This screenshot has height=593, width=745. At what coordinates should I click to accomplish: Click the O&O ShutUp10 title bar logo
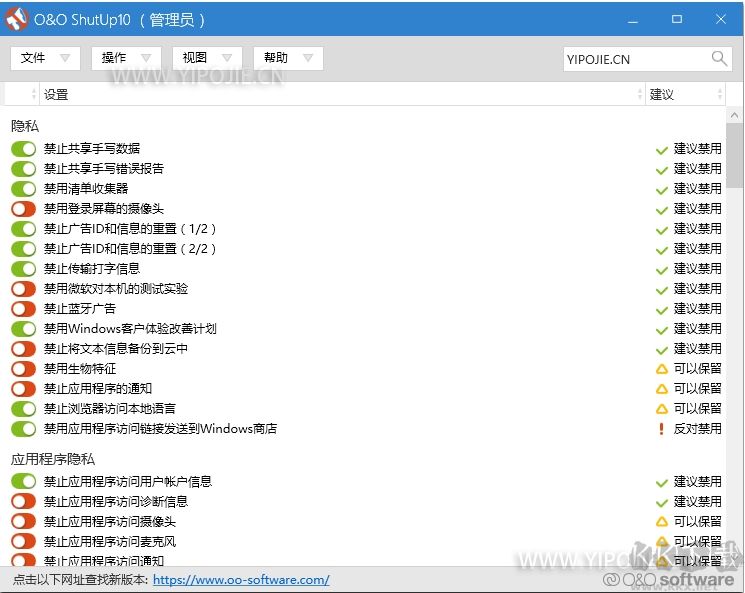[17, 19]
